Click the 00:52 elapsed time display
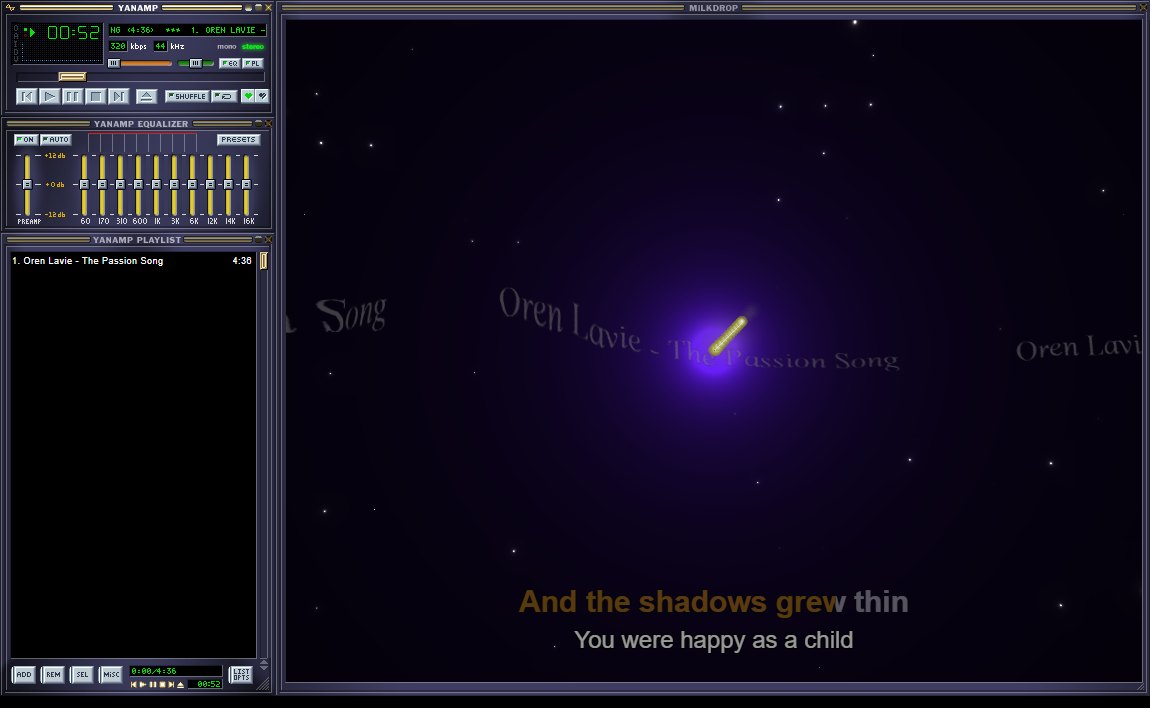 point(73,32)
